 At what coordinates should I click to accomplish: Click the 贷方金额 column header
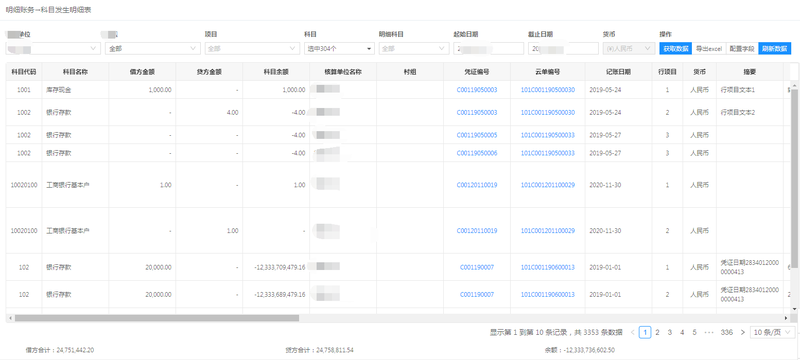click(209, 72)
